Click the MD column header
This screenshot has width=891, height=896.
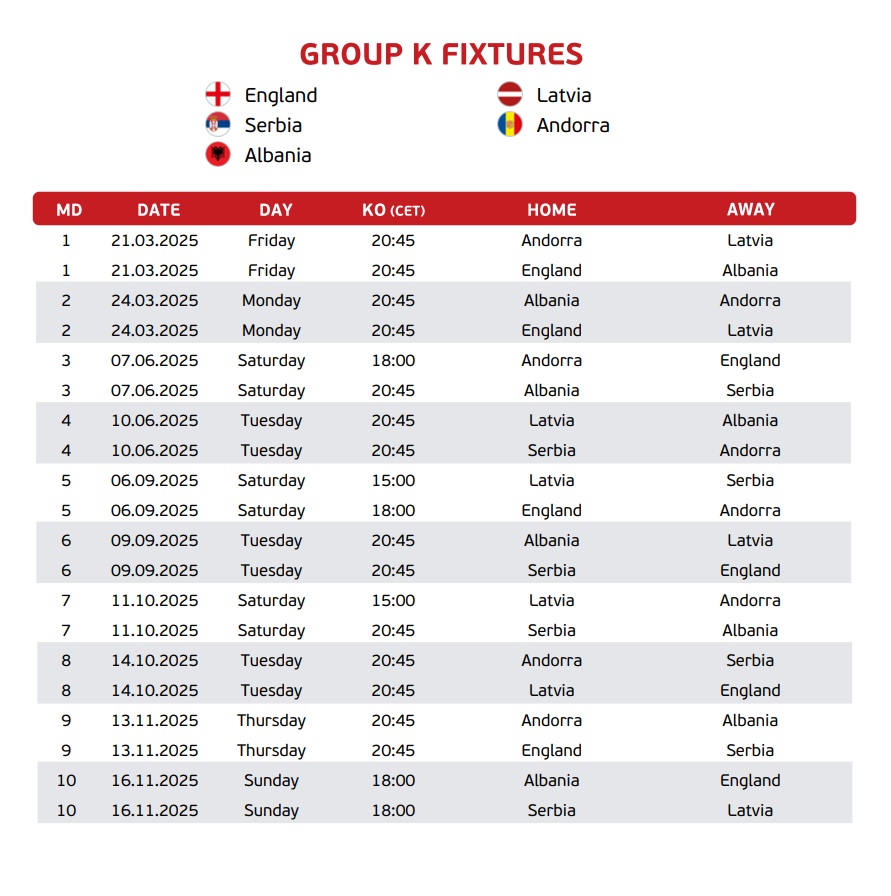pyautogui.click(x=69, y=210)
